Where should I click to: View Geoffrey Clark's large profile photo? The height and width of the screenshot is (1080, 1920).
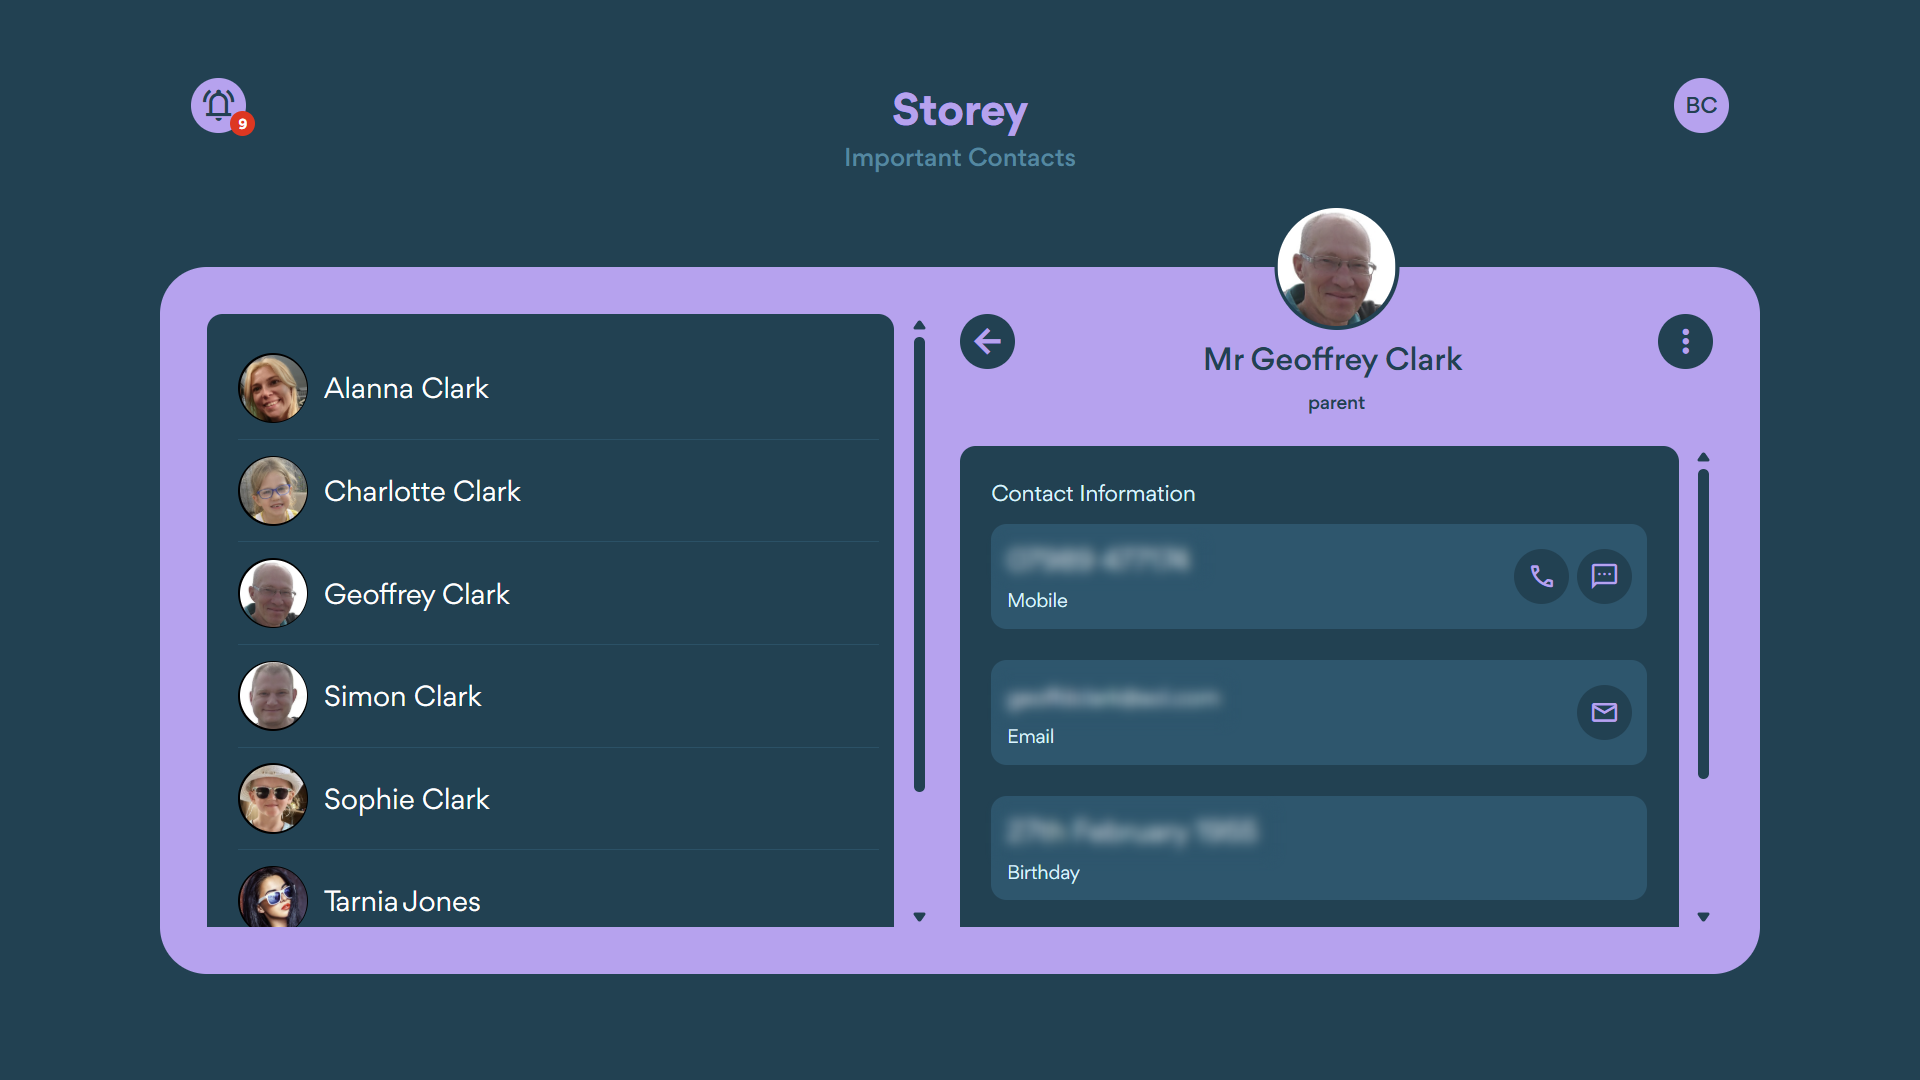tap(1336, 267)
